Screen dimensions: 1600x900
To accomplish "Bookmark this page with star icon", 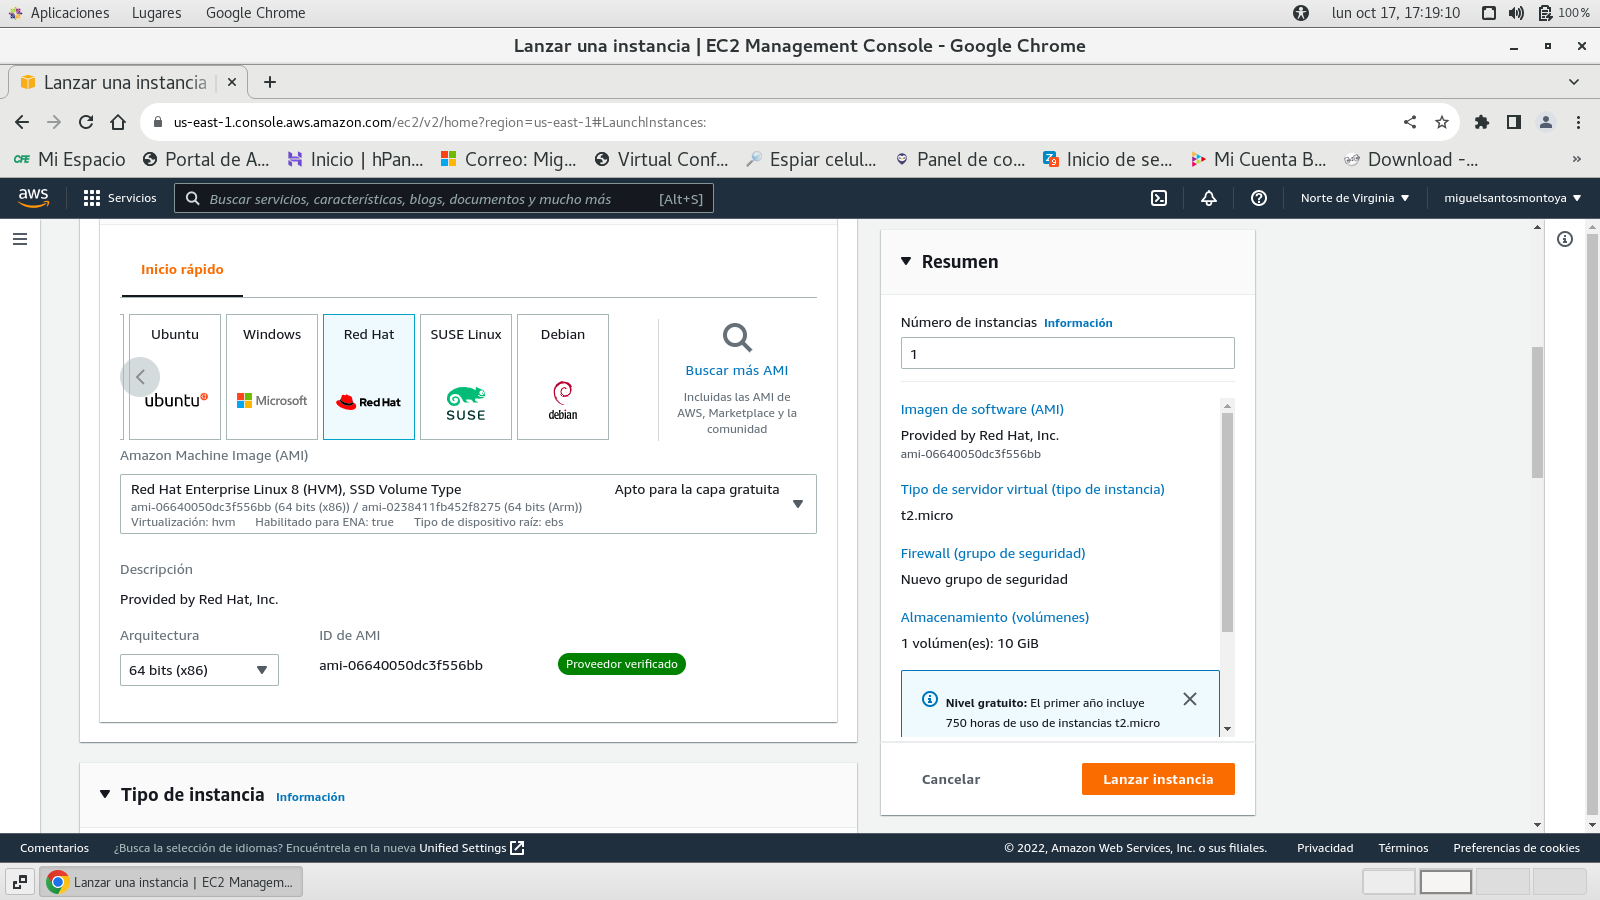I will tap(1442, 122).
